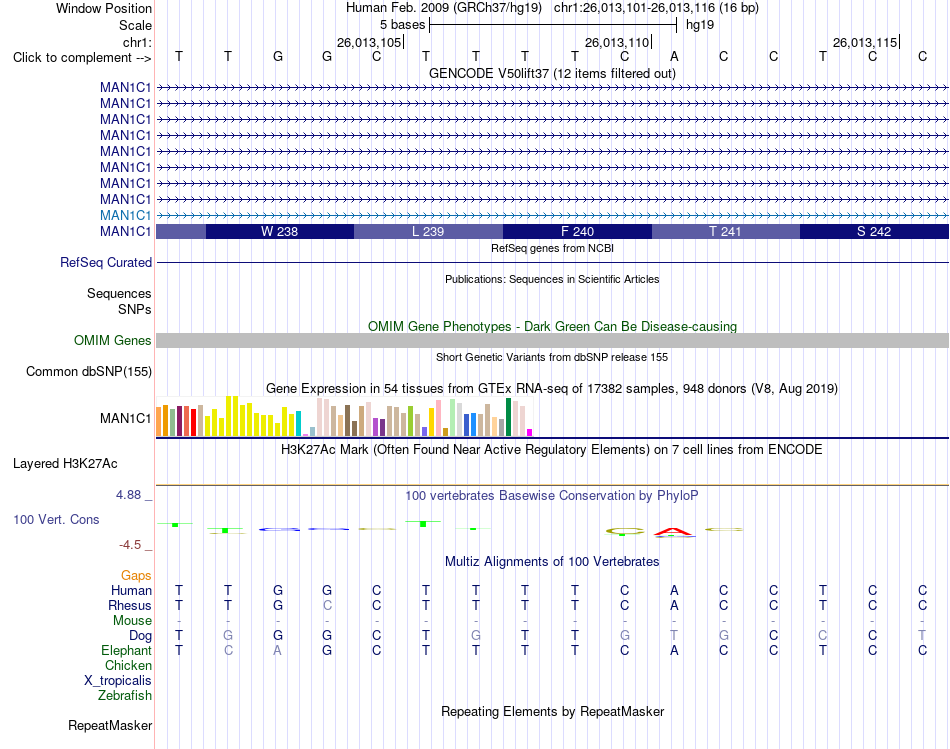This screenshot has width=950, height=749.
Task: Click the 'Click to complement -->' label
Action: (x=82, y=58)
